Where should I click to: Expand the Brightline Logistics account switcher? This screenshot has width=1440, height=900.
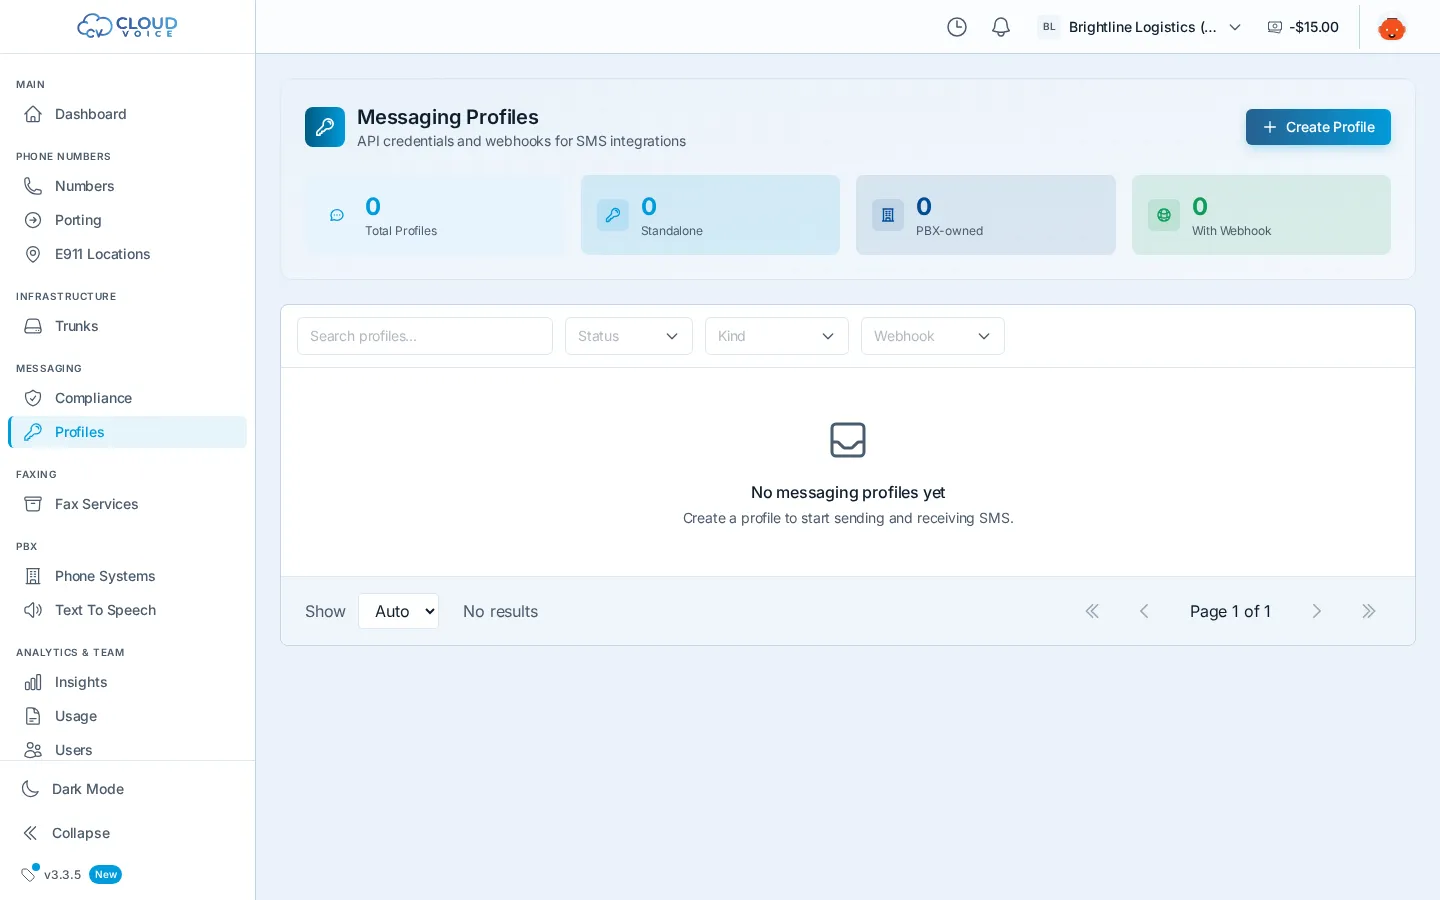(x=1139, y=27)
